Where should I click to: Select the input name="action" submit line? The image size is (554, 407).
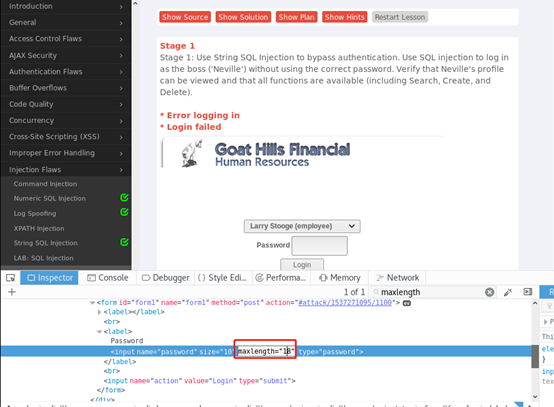(199, 381)
